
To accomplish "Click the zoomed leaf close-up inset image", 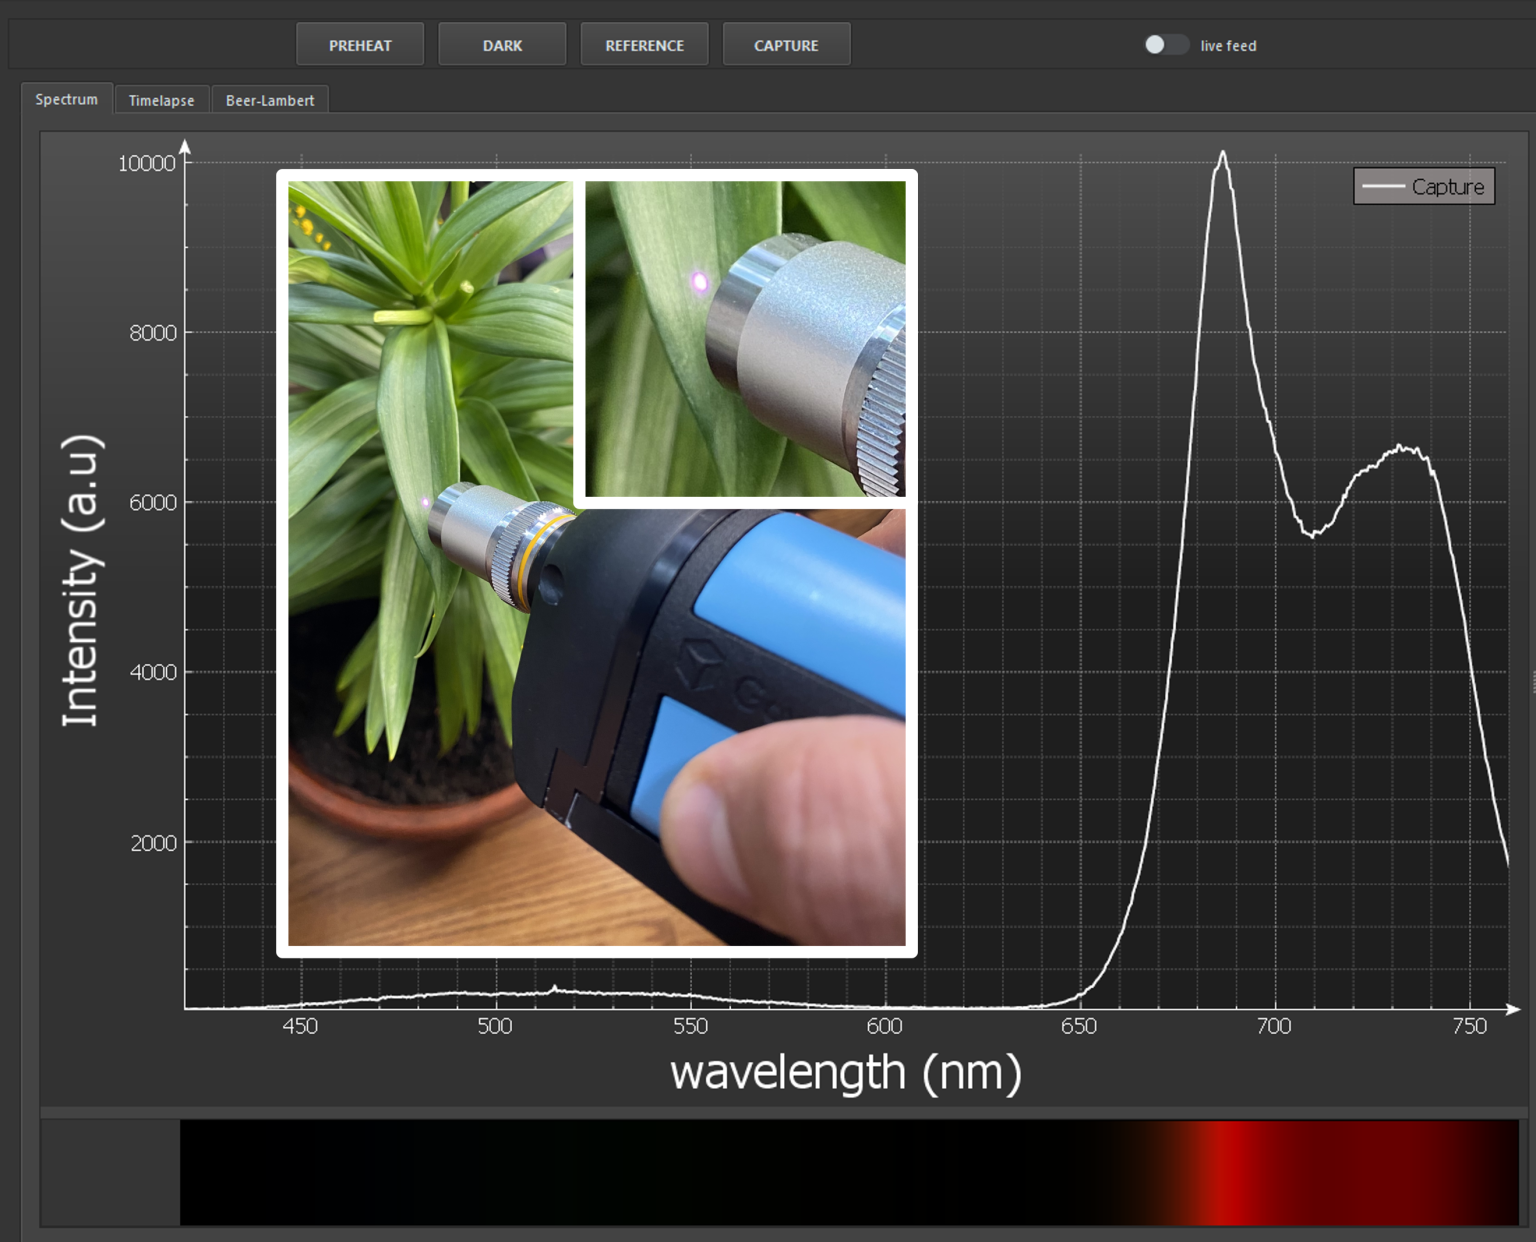I will (747, 338).
